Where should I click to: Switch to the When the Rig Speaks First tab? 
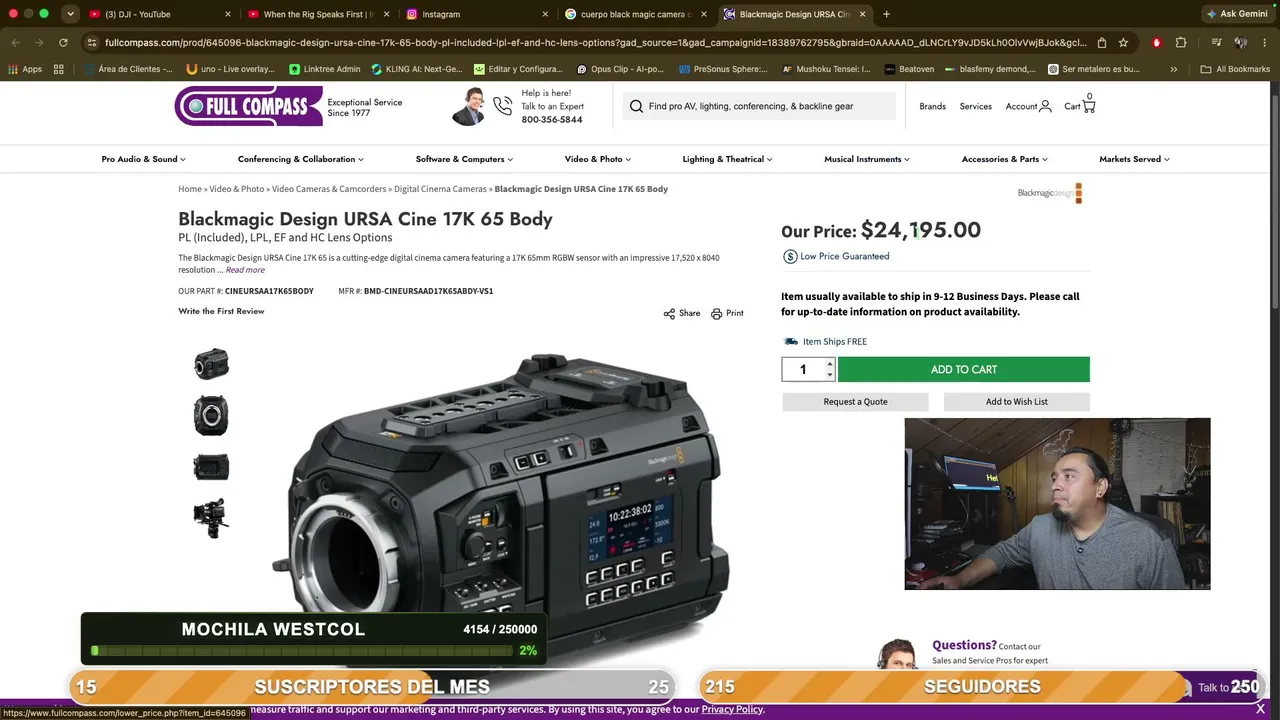click(317, 14)
